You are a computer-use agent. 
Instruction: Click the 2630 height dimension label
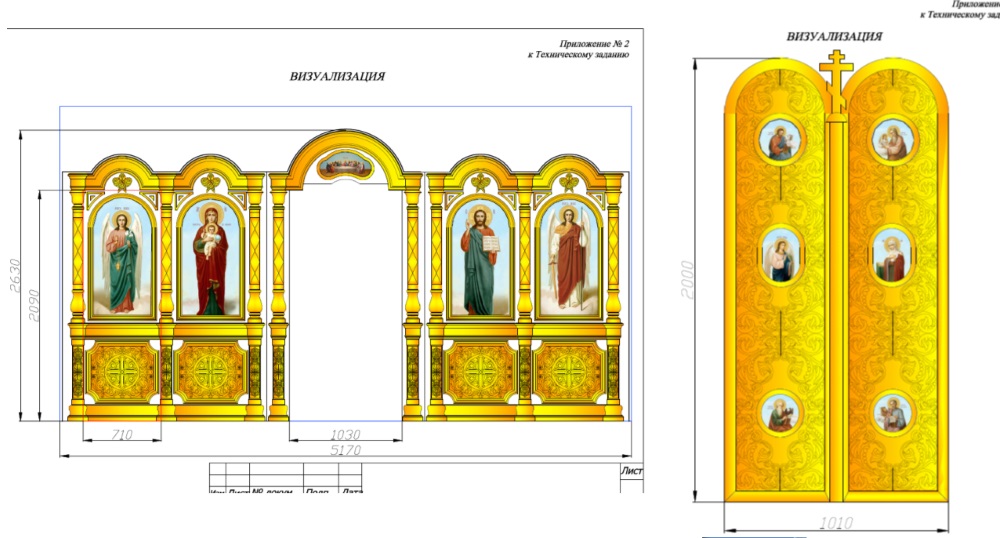point(15,275)
